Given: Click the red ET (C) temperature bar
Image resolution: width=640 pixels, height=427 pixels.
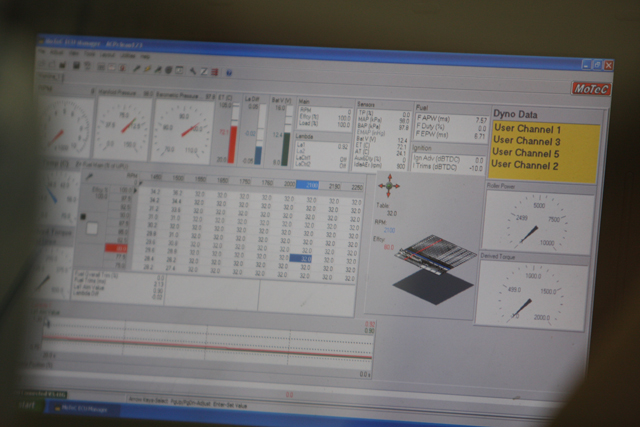Looking at the screenshot, I should [x=232, y=145].
